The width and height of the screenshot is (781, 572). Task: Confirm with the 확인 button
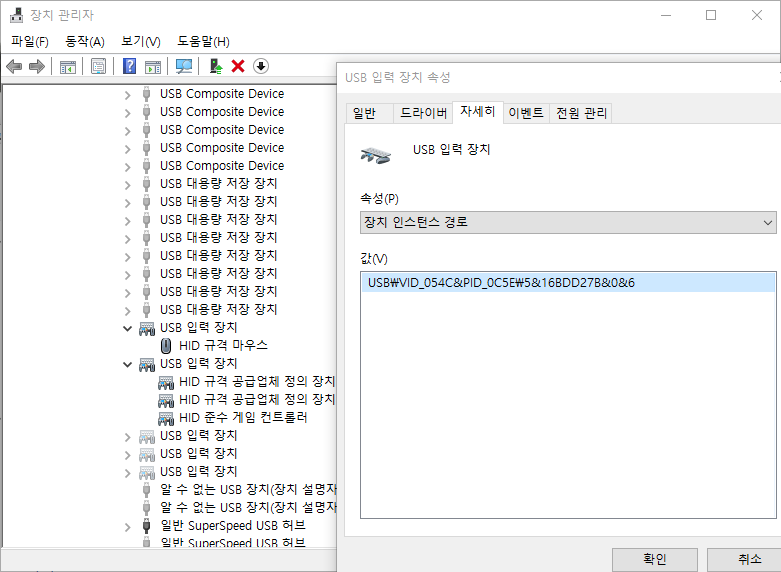[x=654, y=560]
